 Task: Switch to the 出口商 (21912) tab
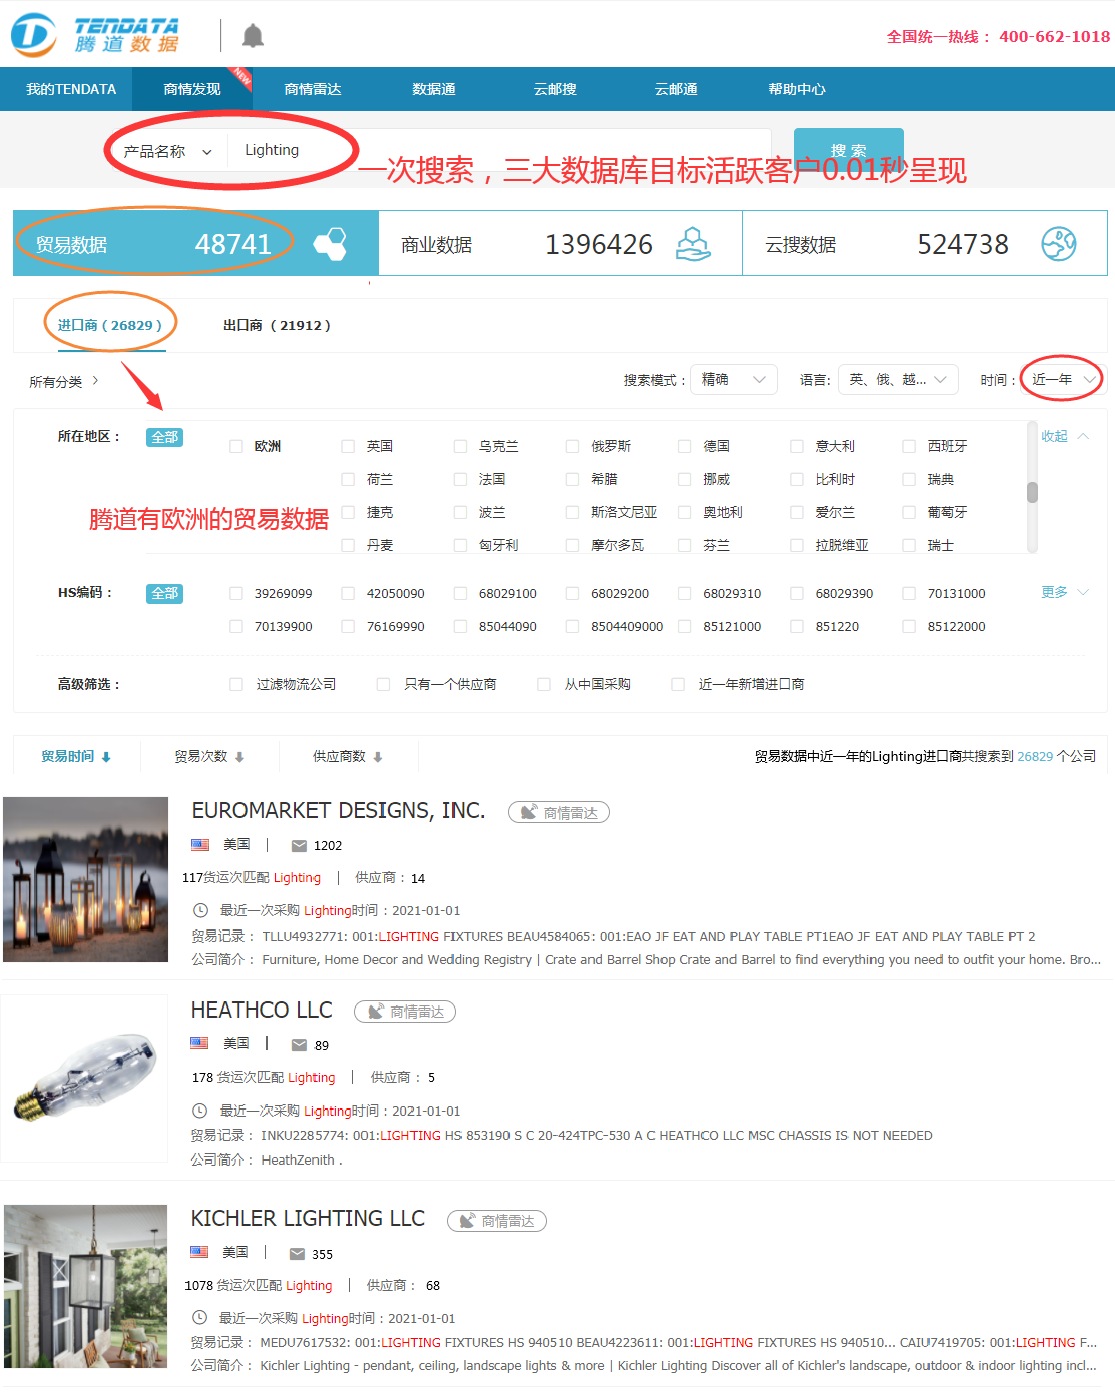(x=276, y=326)
